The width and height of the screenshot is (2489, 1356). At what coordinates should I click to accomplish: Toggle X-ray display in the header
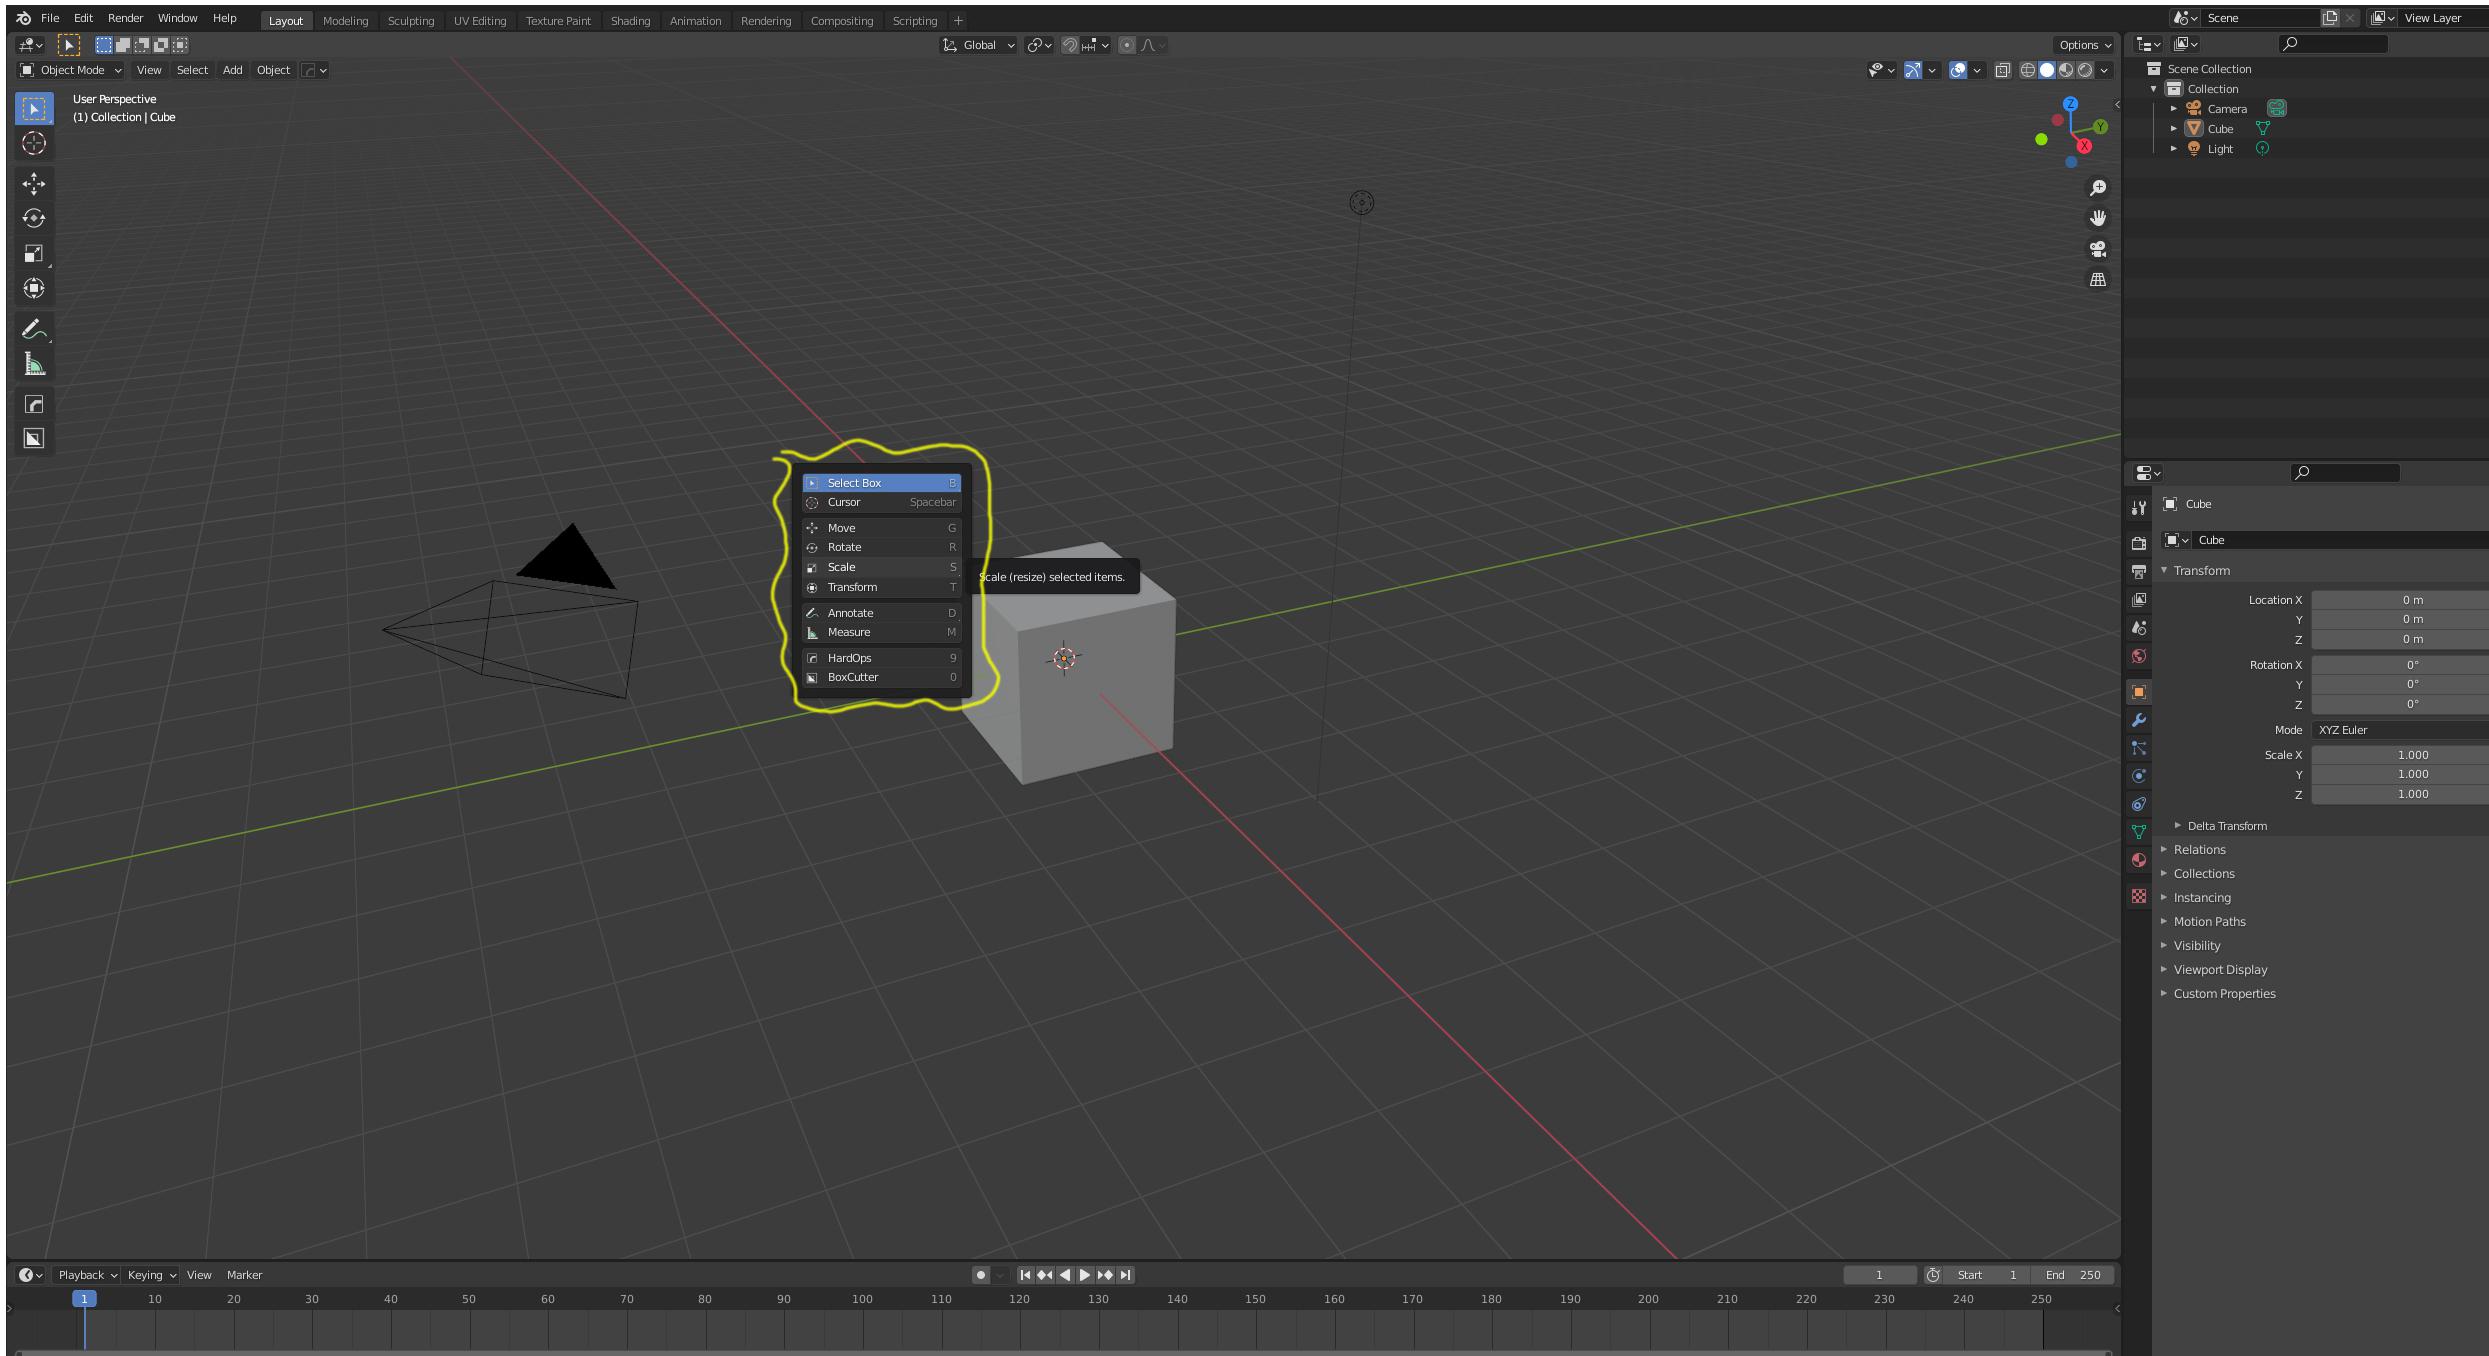pyautogui.click(x=2002, y=70)
